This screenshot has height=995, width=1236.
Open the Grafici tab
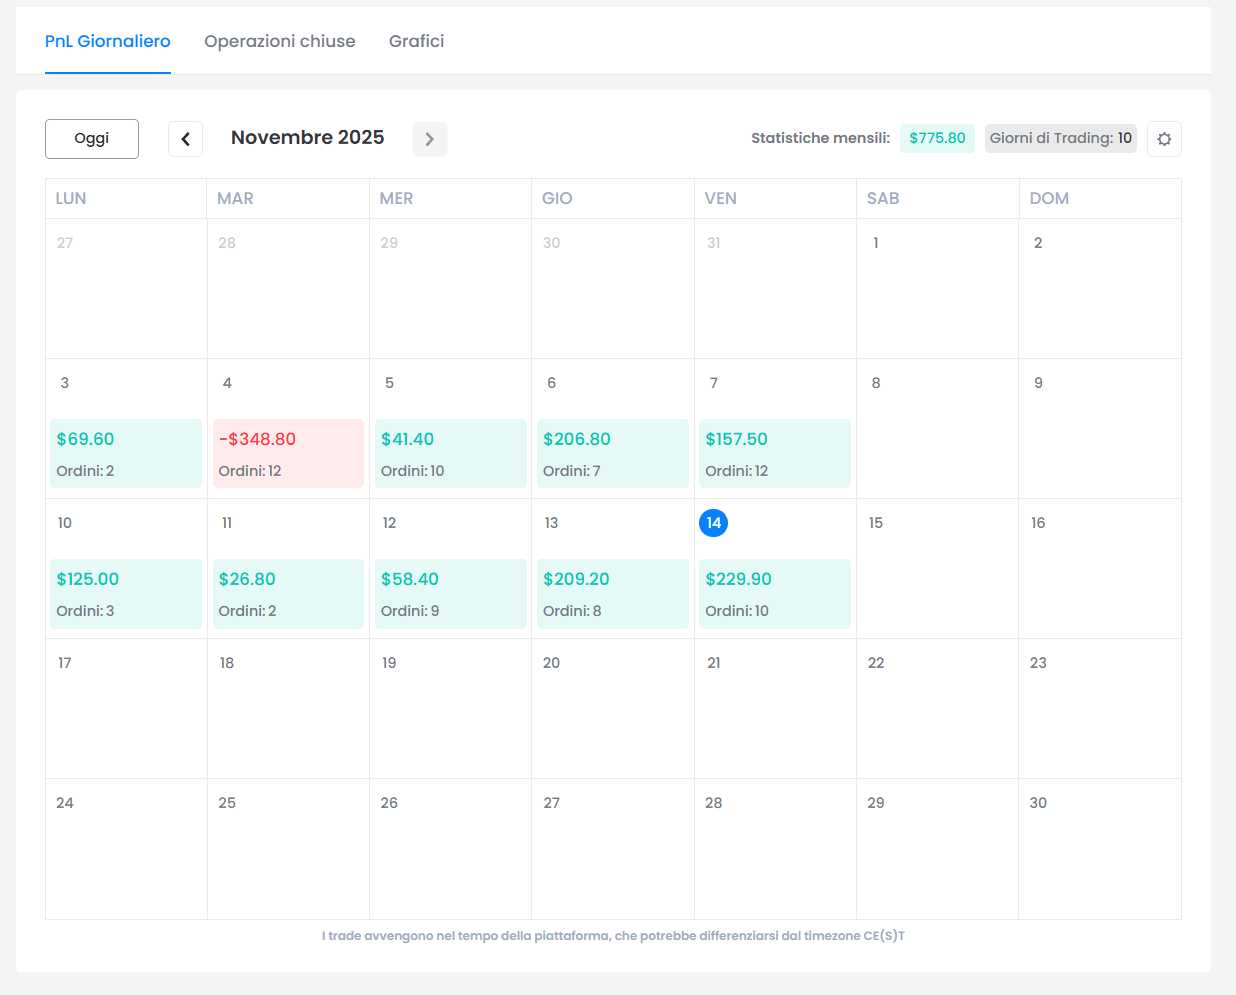click(x=416, y=41)
